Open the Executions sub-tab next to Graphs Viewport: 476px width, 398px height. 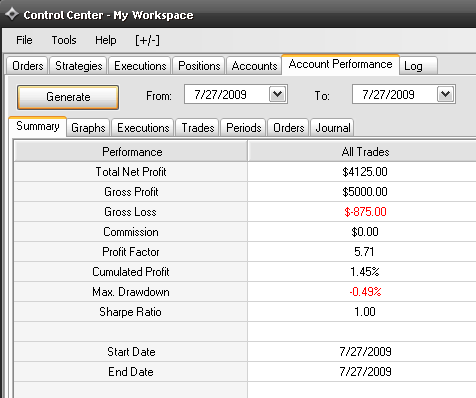point(143,128)
